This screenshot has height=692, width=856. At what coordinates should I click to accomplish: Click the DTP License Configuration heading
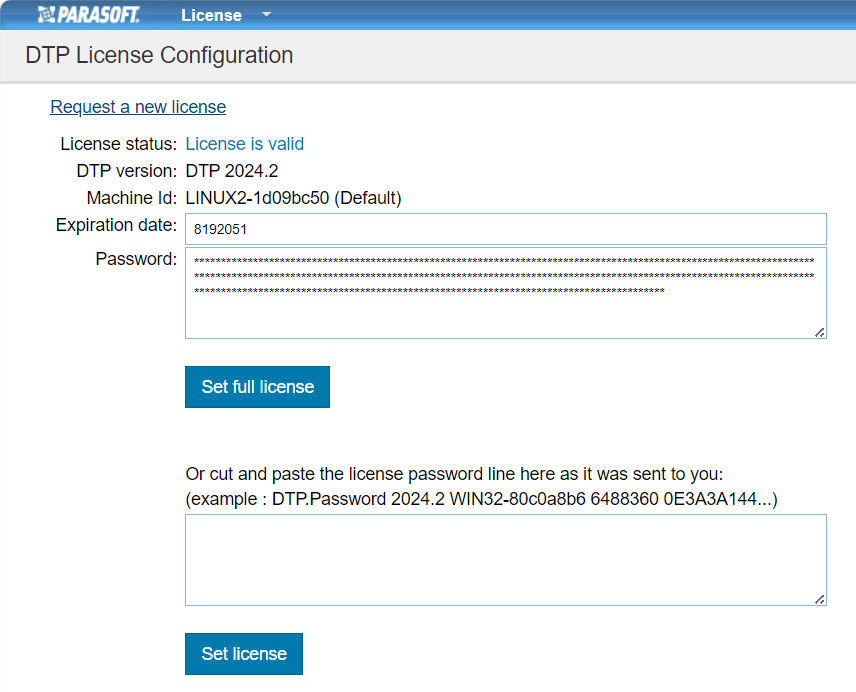tap(159, 55)
